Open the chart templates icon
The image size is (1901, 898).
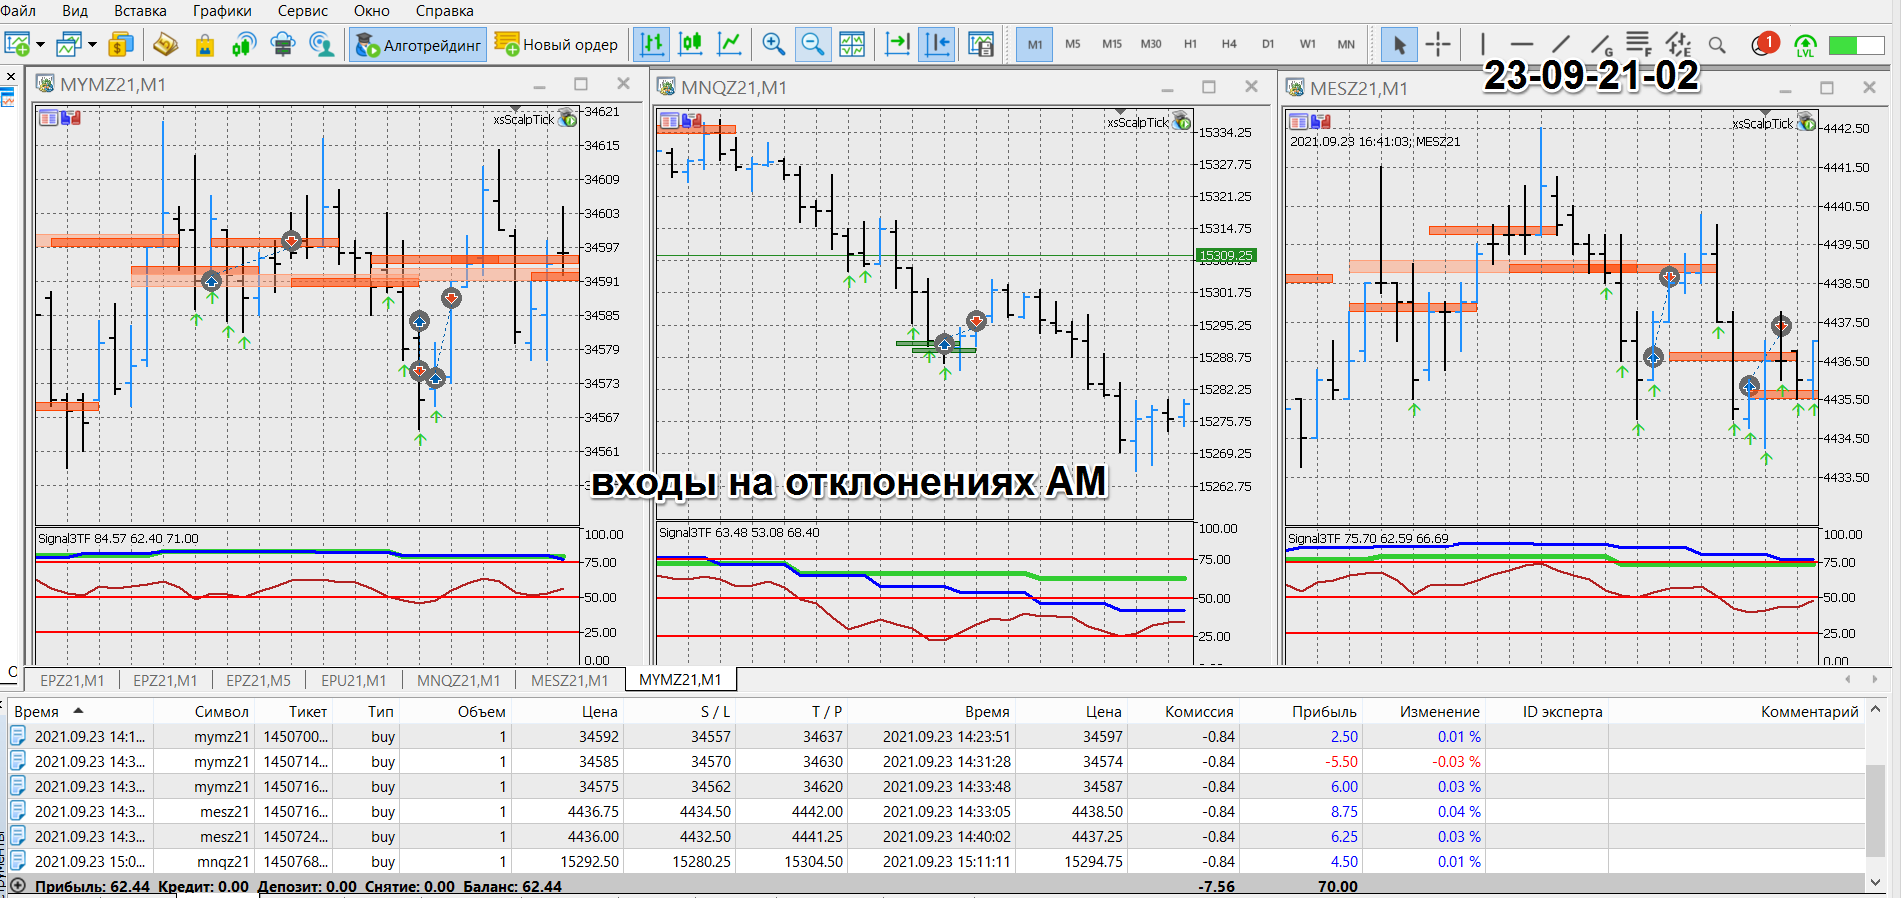981,44
